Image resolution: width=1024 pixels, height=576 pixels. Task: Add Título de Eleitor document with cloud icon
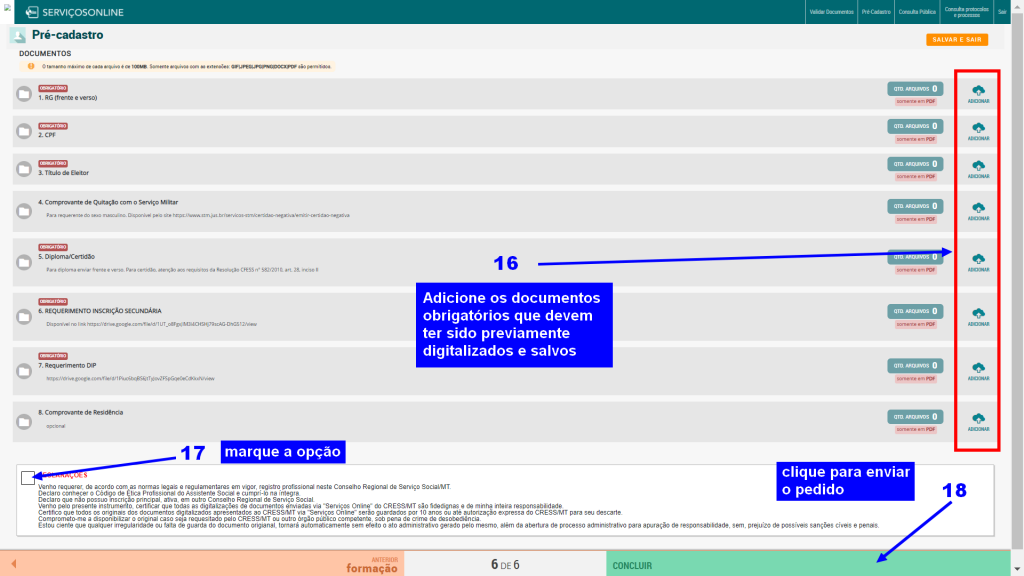[978, 167]
